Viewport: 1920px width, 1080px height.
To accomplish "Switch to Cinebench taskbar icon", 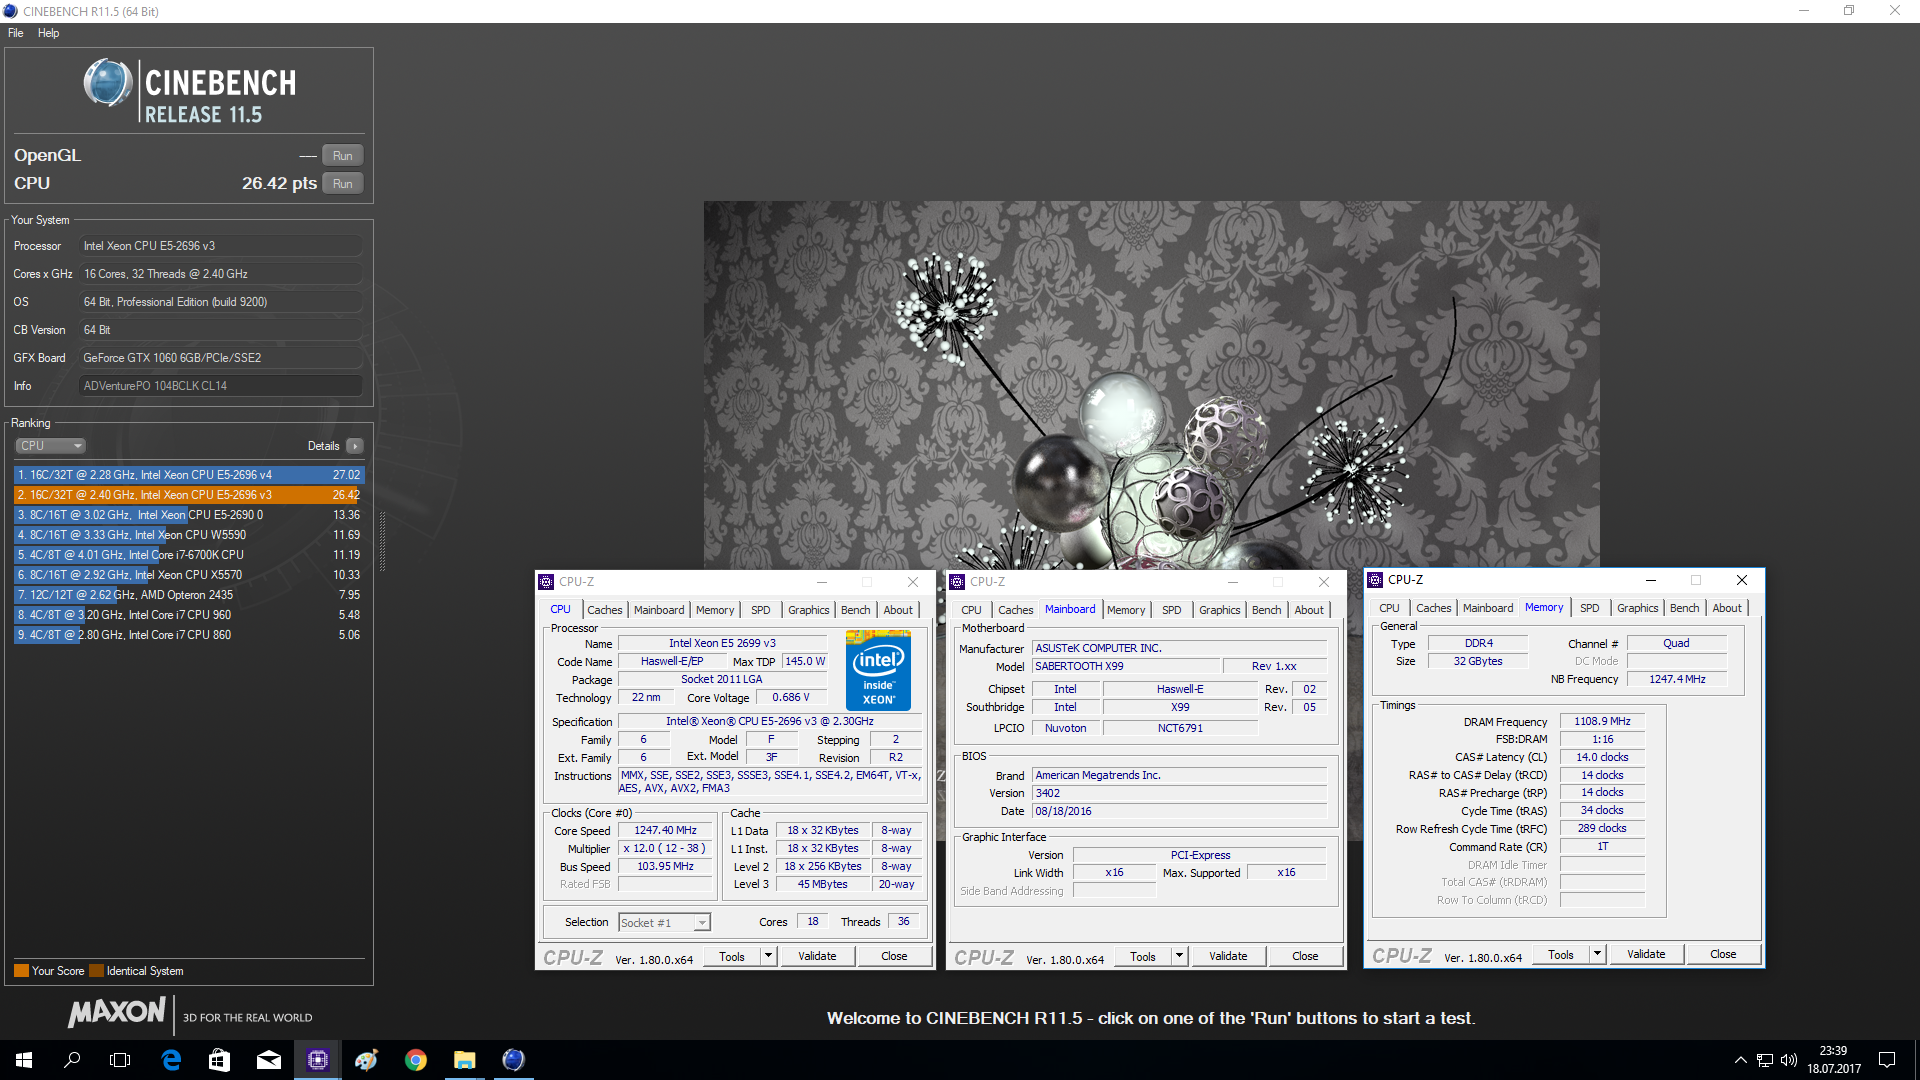I will 513,1060.
